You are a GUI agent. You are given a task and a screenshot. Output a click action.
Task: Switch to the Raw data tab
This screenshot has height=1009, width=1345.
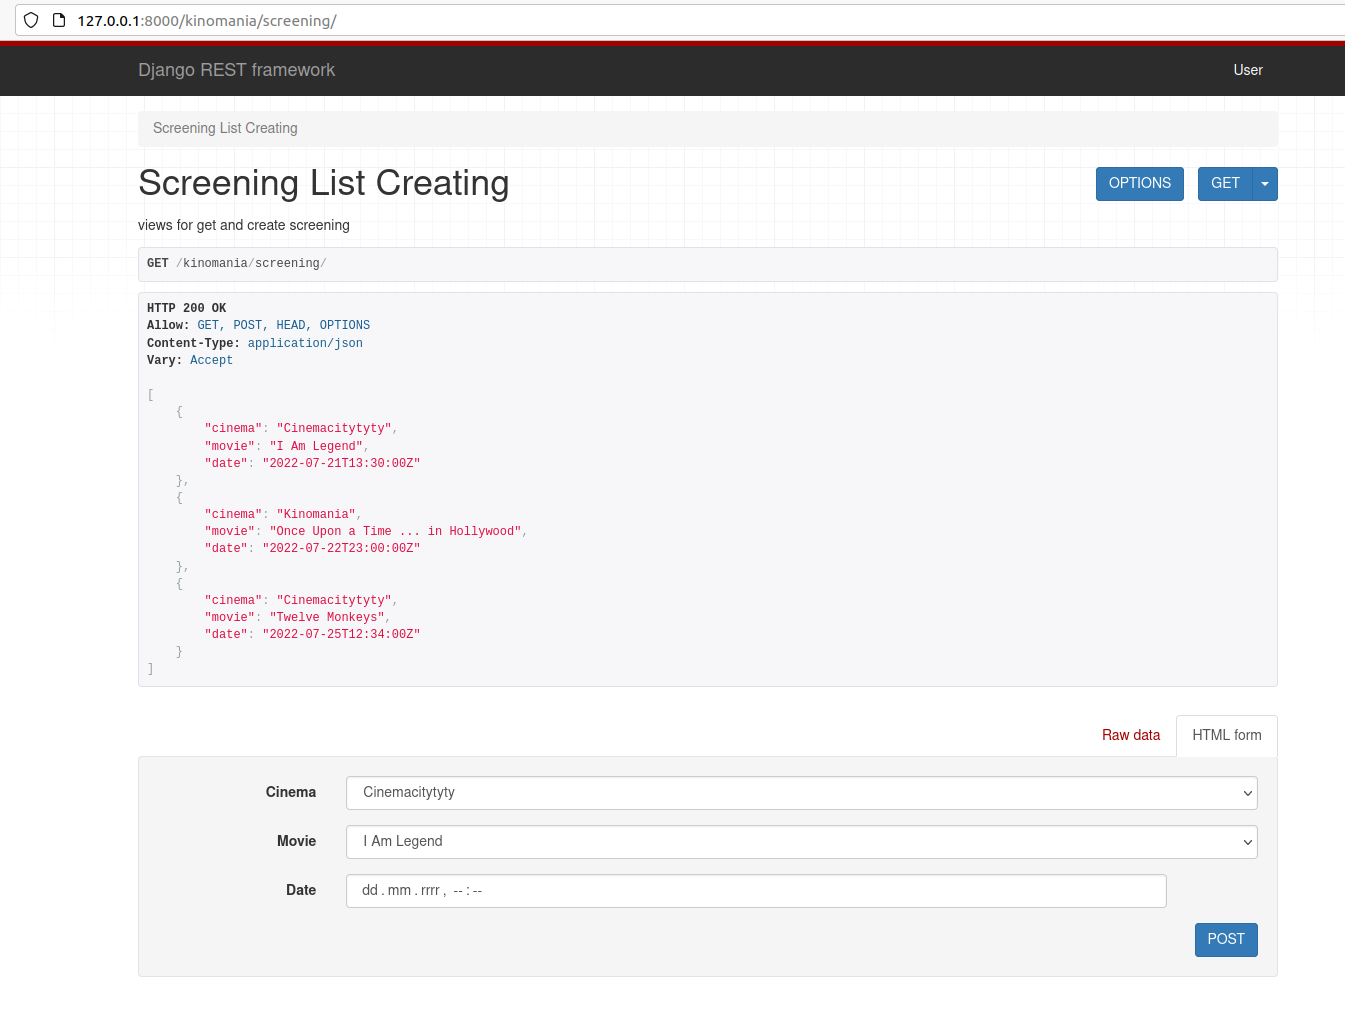coord(1131,735)
